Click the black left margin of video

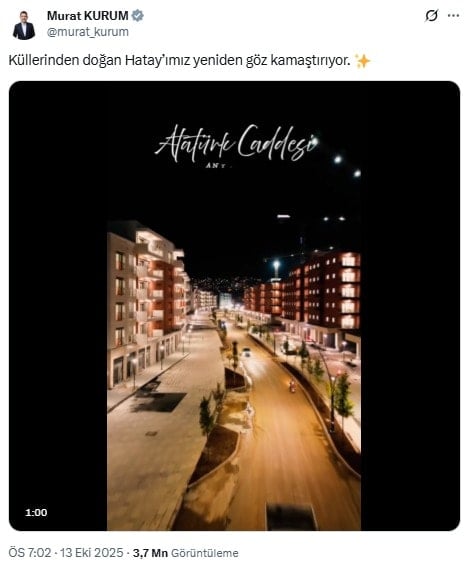click(58, 306)
